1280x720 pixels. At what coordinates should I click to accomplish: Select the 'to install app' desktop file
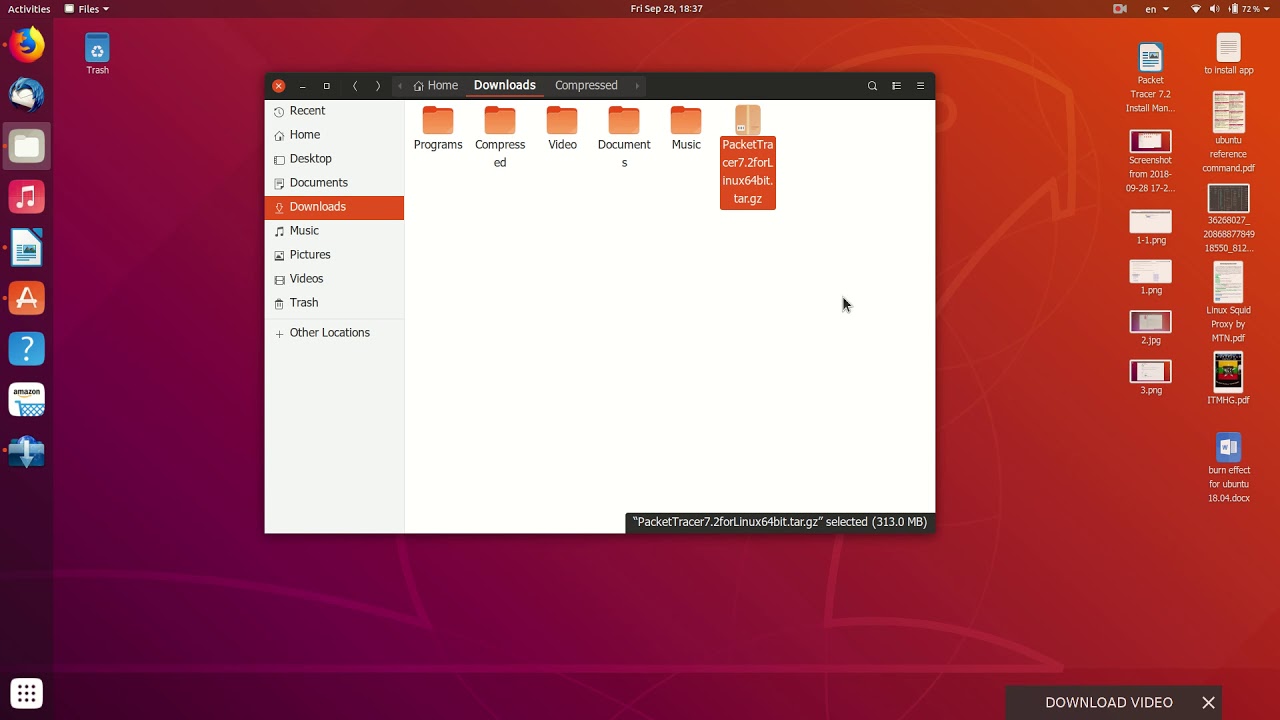coord(1229,54)
